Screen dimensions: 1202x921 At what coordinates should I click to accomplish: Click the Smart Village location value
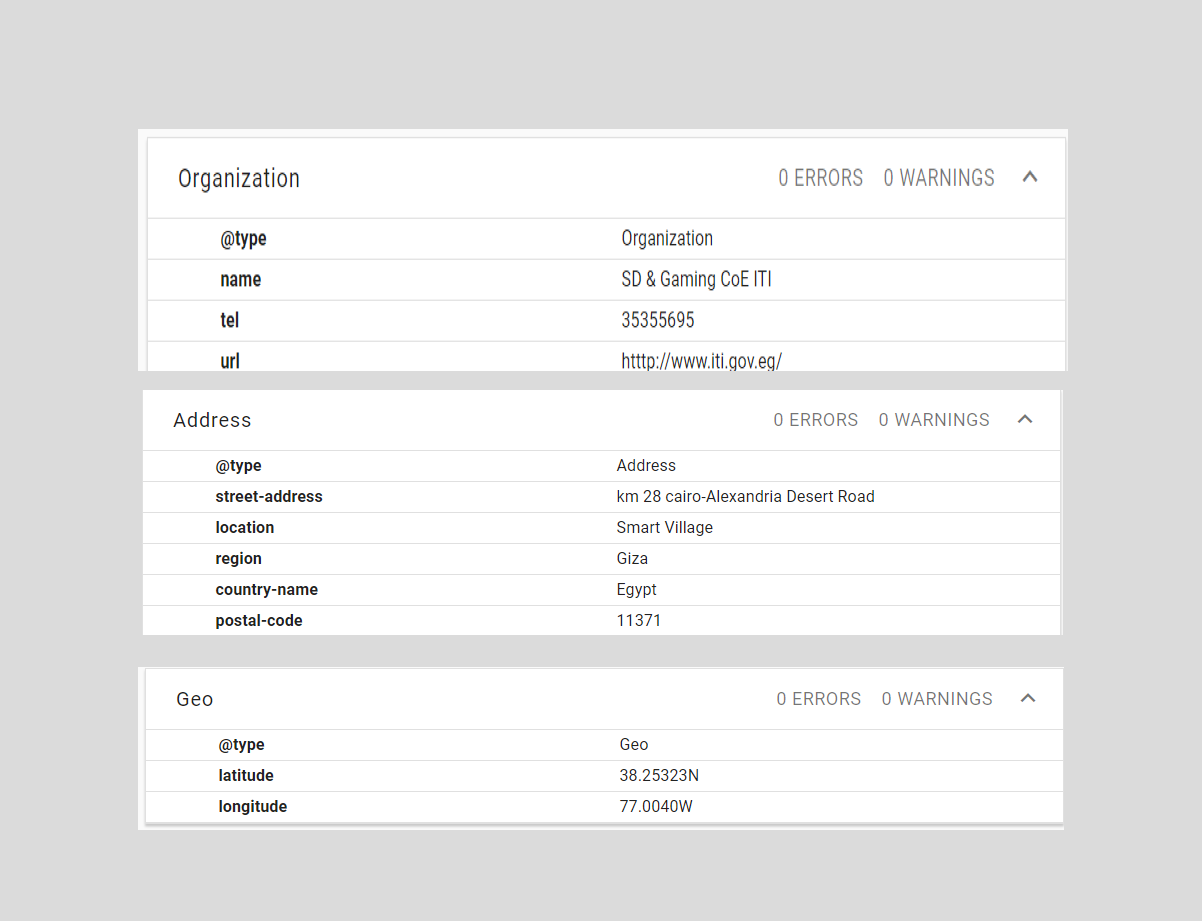point(665,527)
